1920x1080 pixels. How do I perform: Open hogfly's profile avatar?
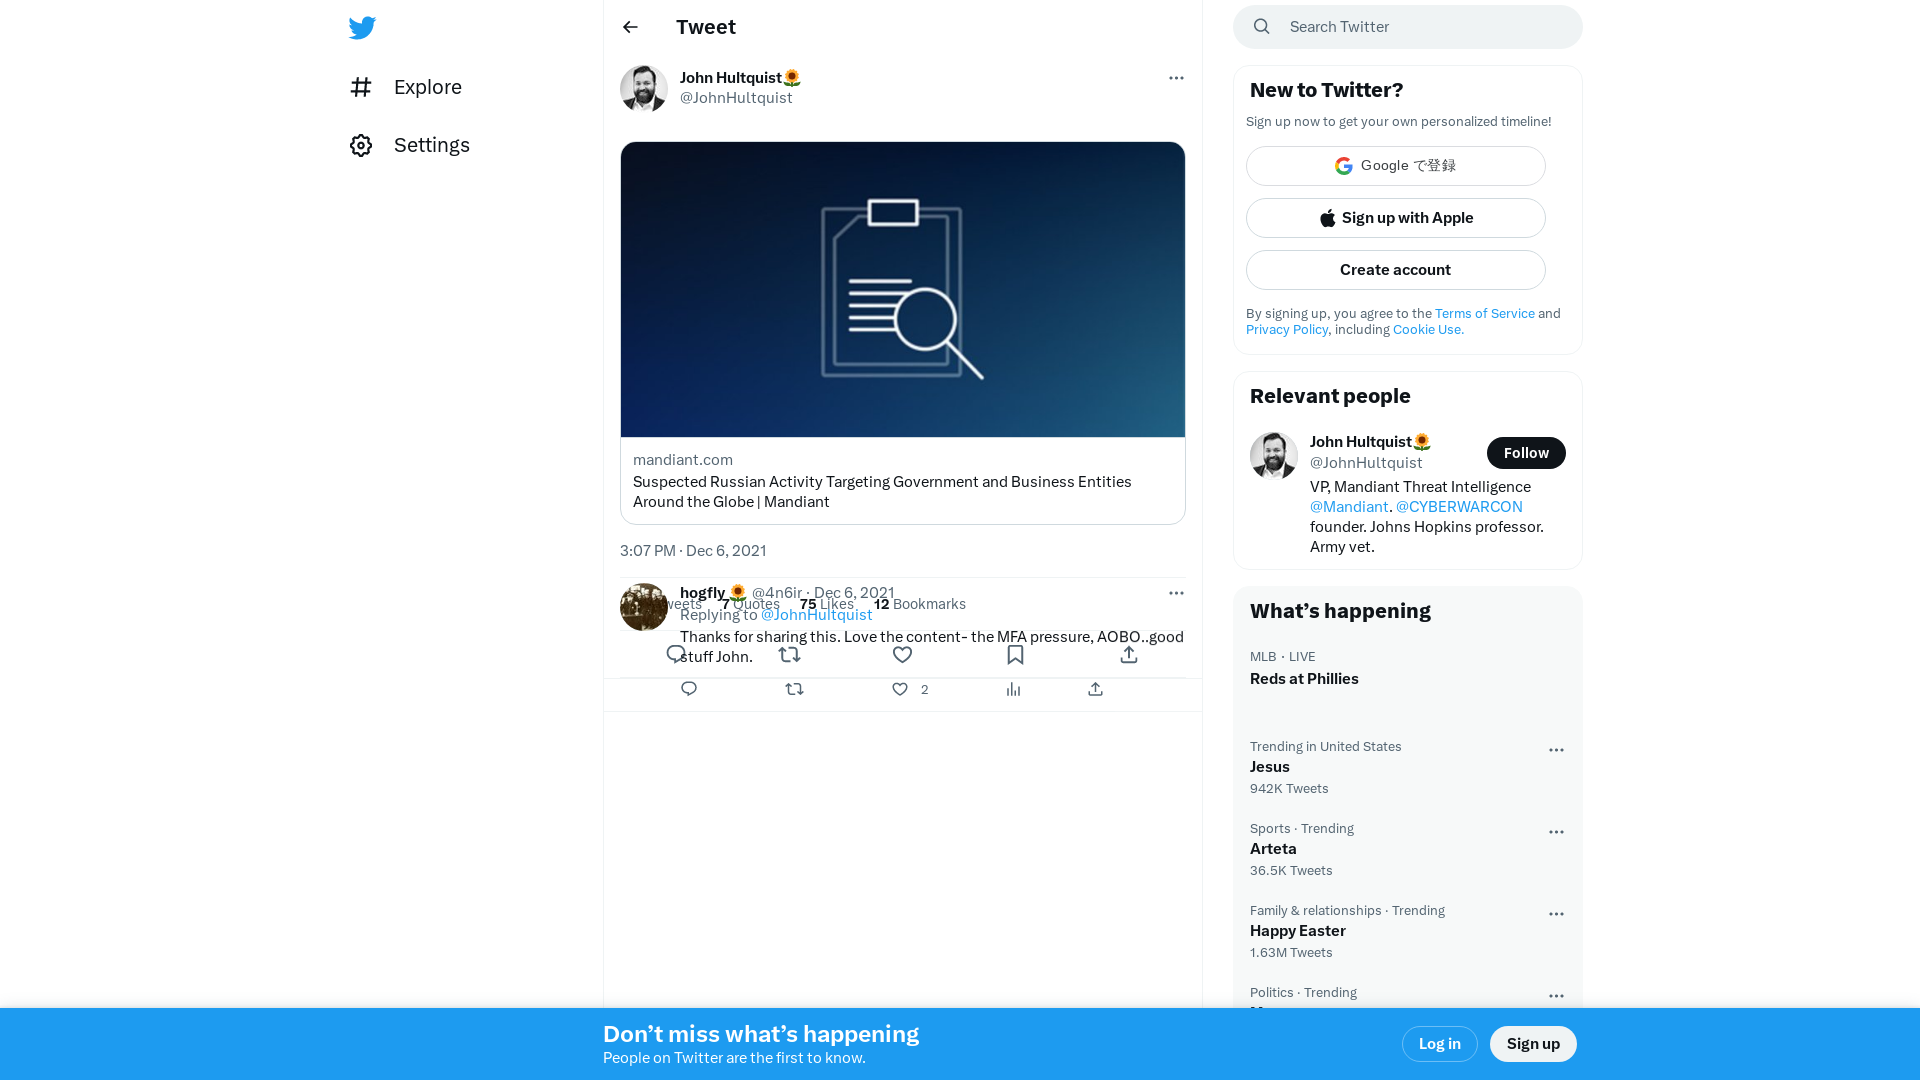tap(644, 607)
